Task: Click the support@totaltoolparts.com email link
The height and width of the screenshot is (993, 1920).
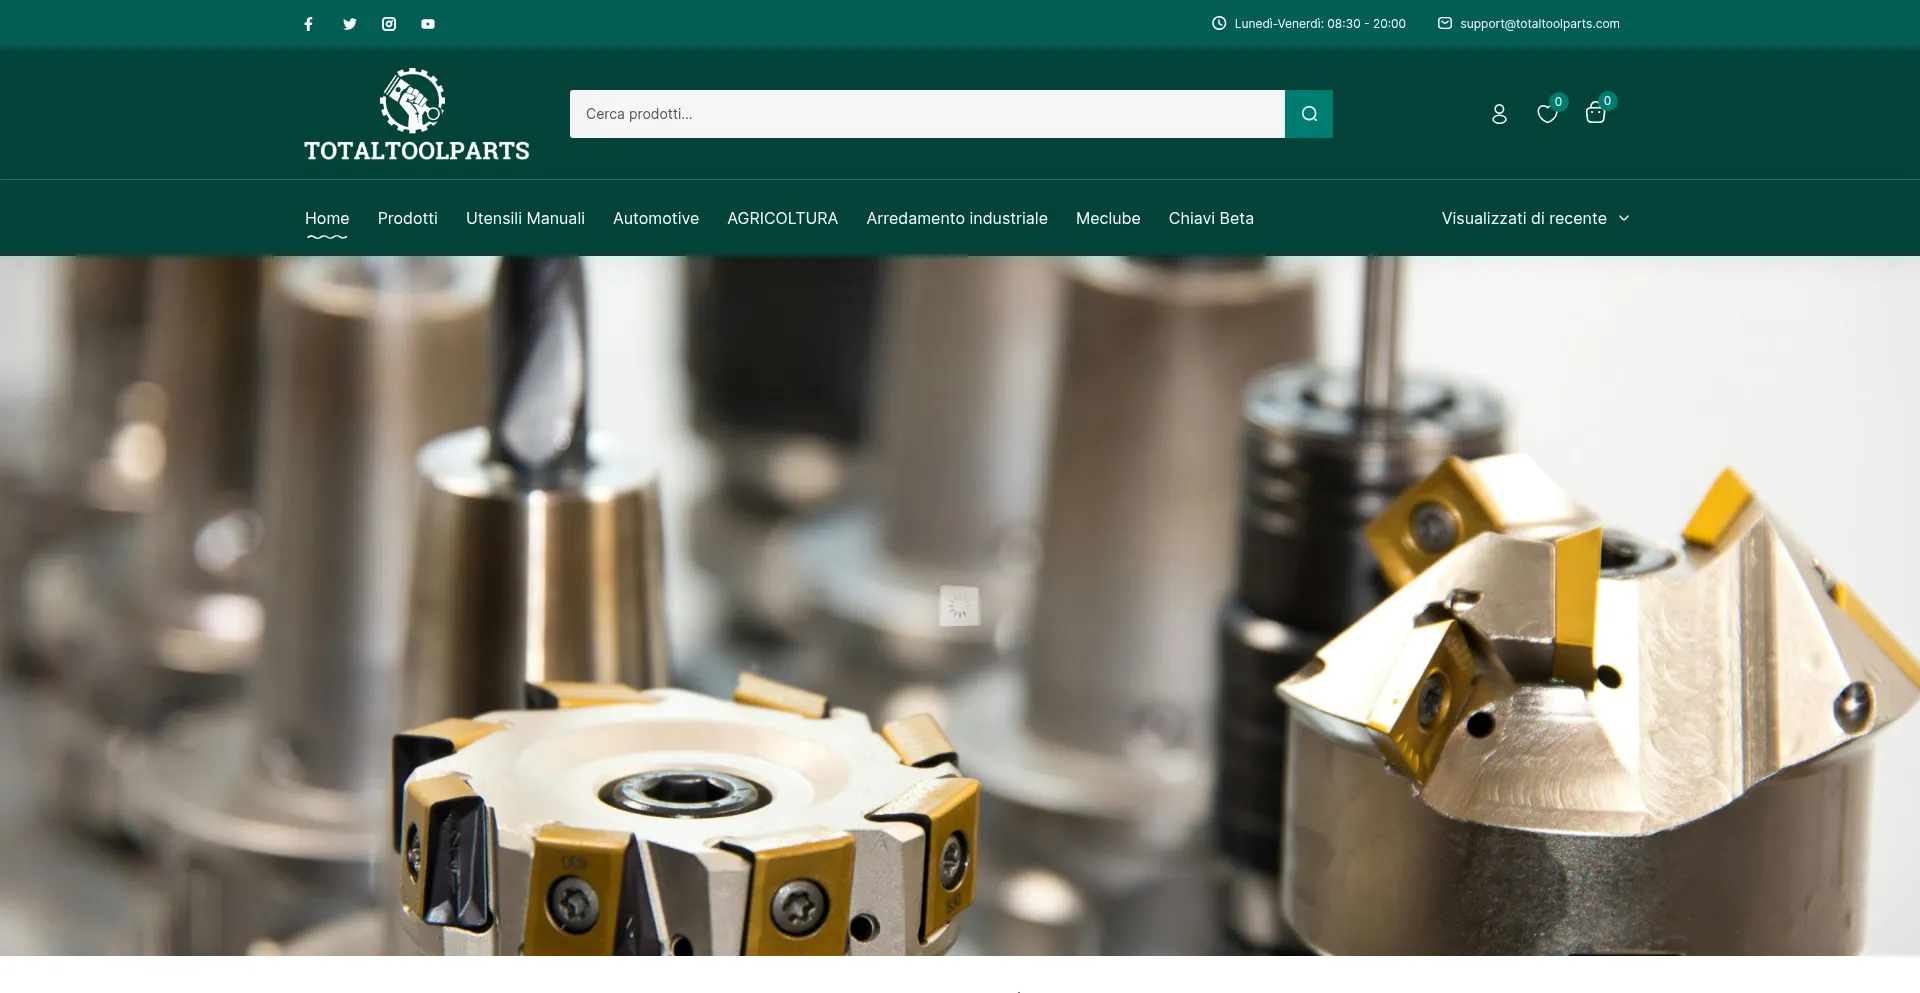Action: tap(1539, 24)
